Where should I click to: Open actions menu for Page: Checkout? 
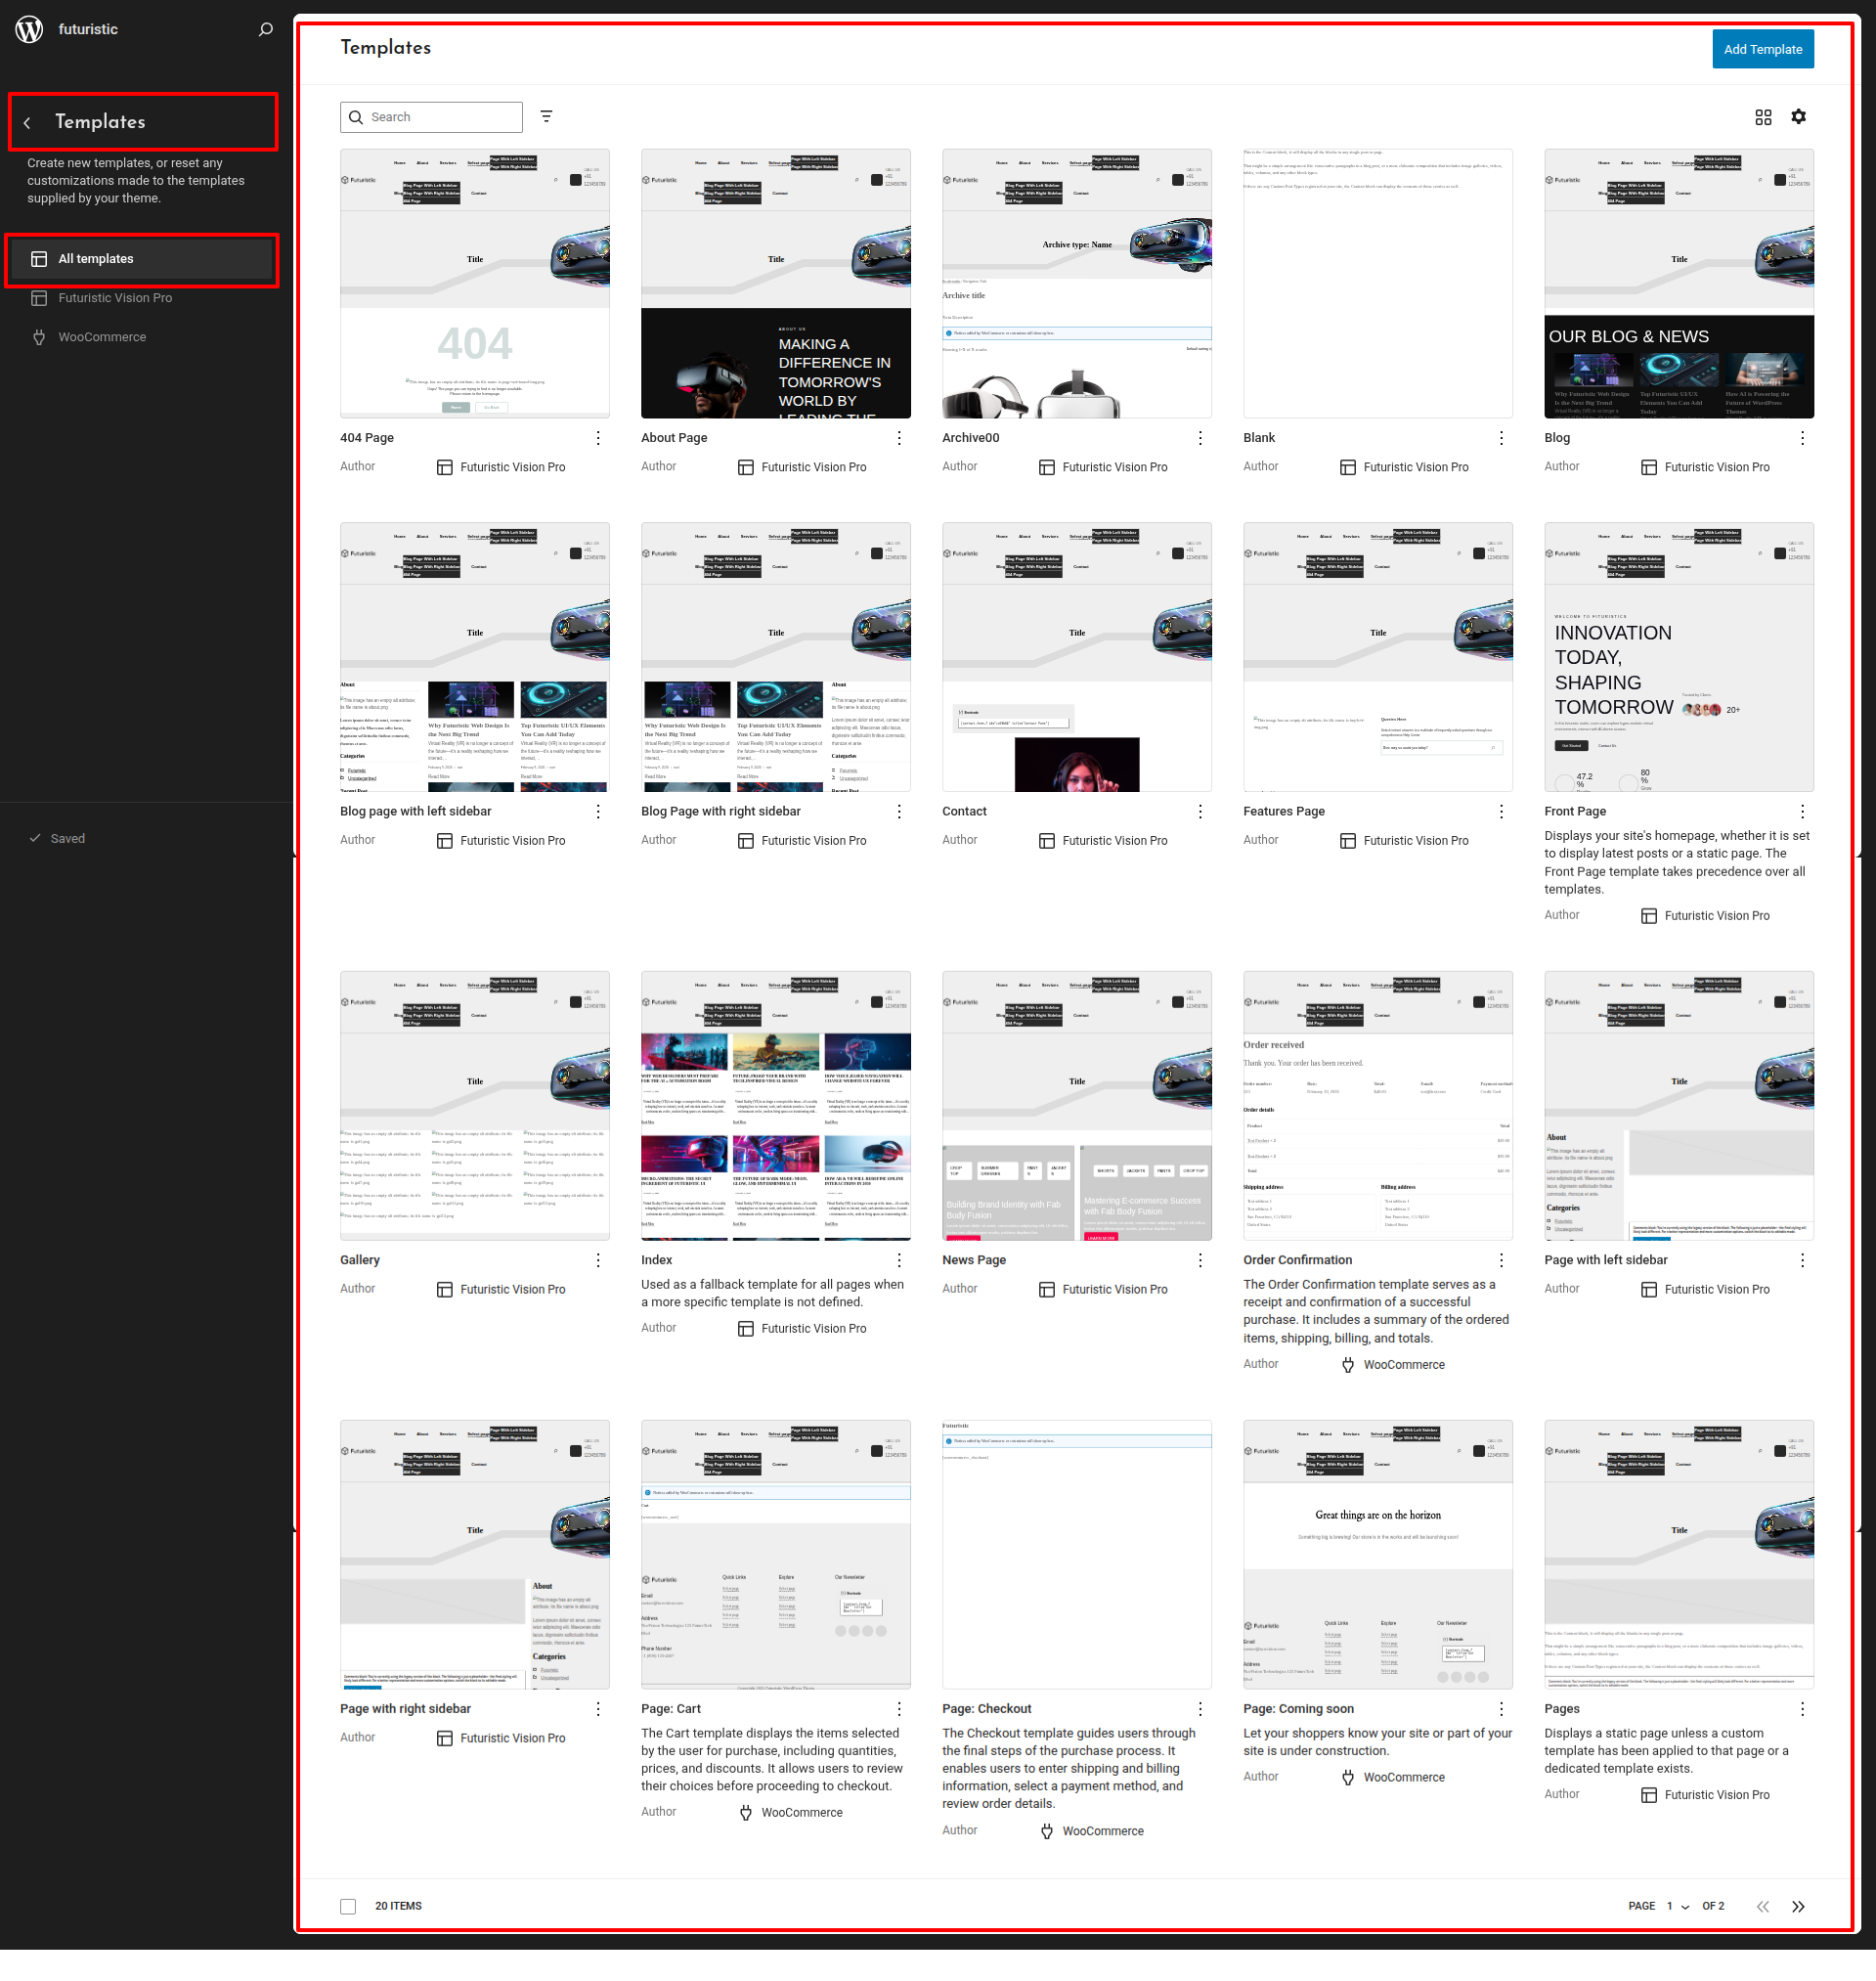pos(1200,1709)
